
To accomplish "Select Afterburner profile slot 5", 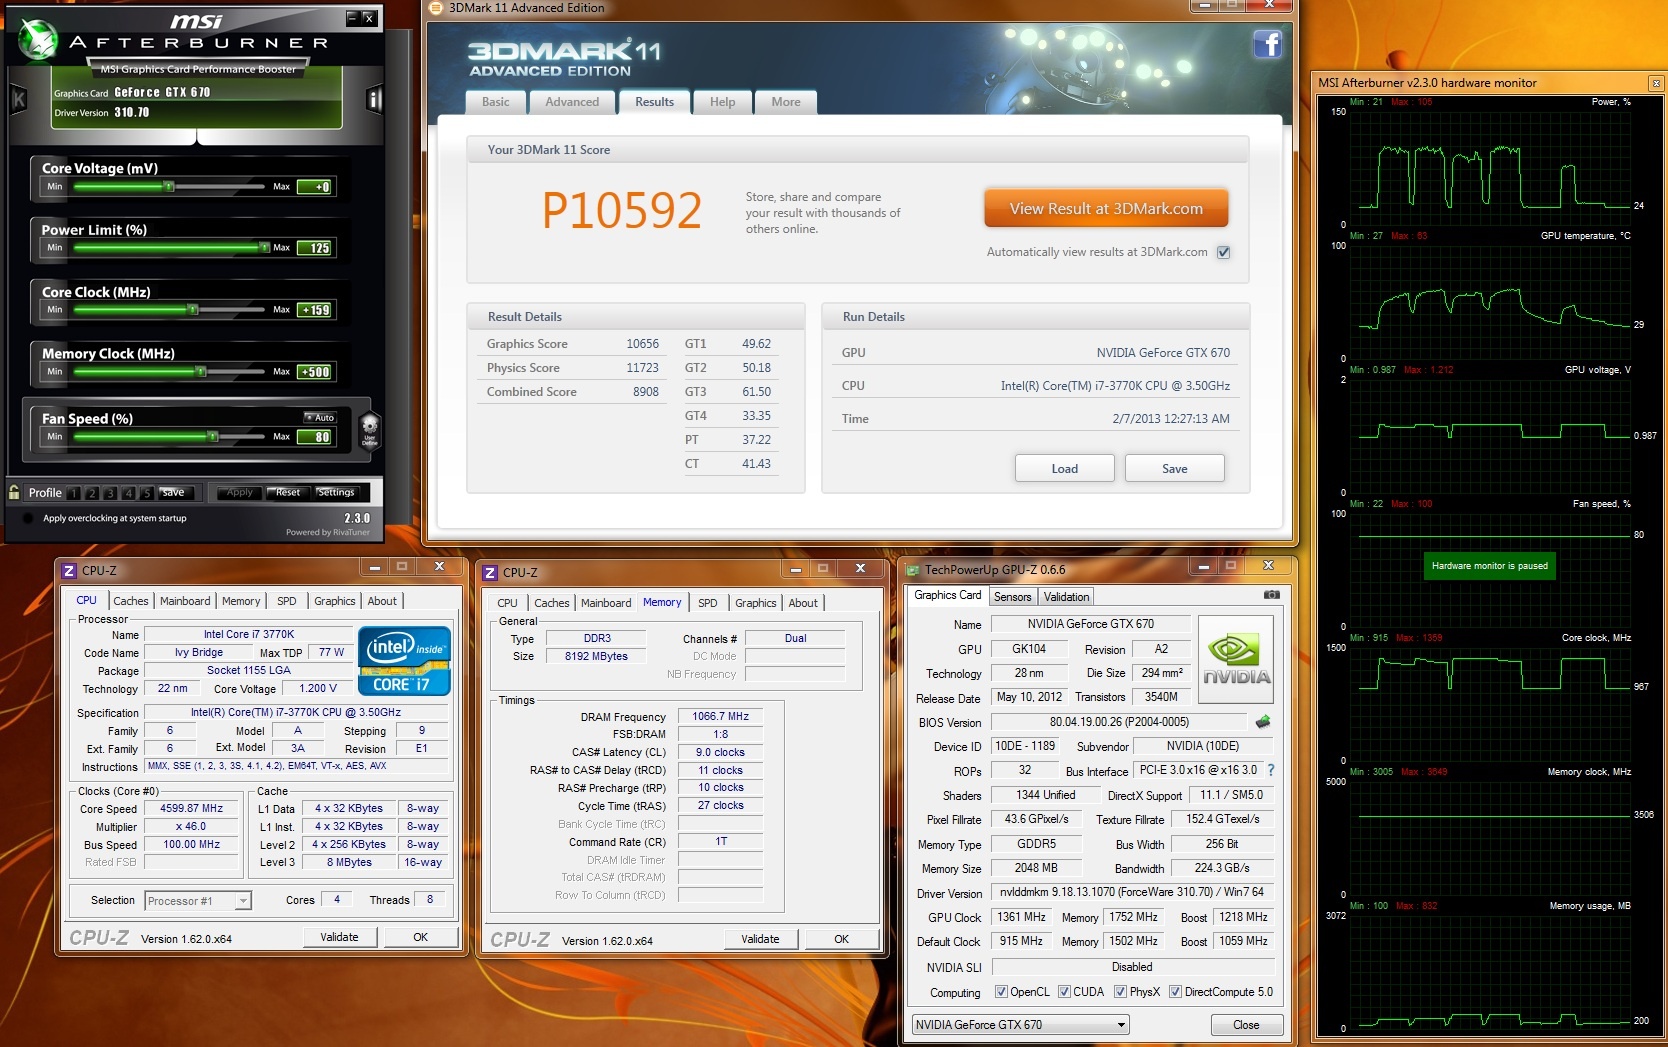I will (146, 493).
